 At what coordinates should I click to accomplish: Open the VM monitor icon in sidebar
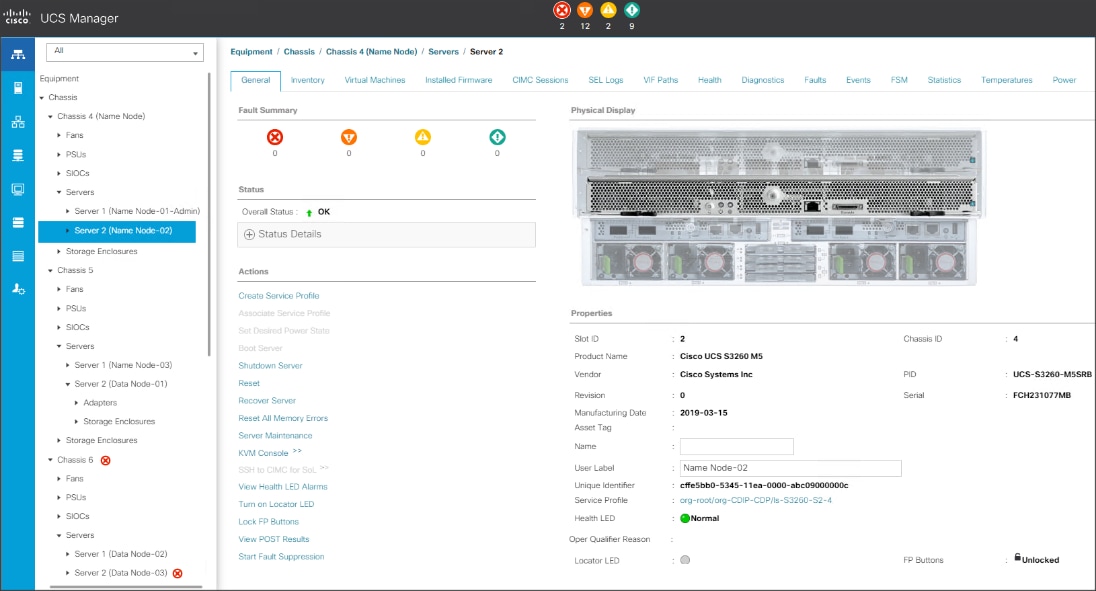click(18, 189)
